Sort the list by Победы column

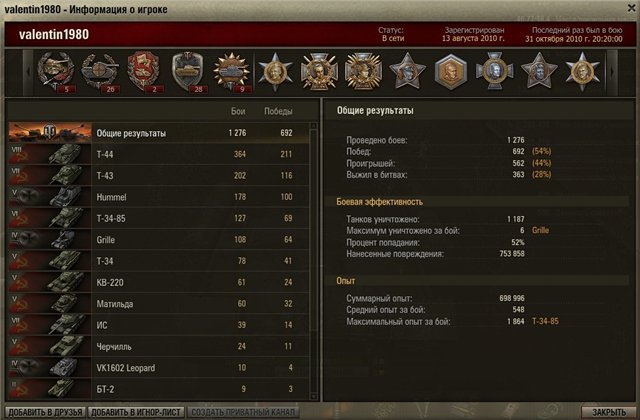278,111
